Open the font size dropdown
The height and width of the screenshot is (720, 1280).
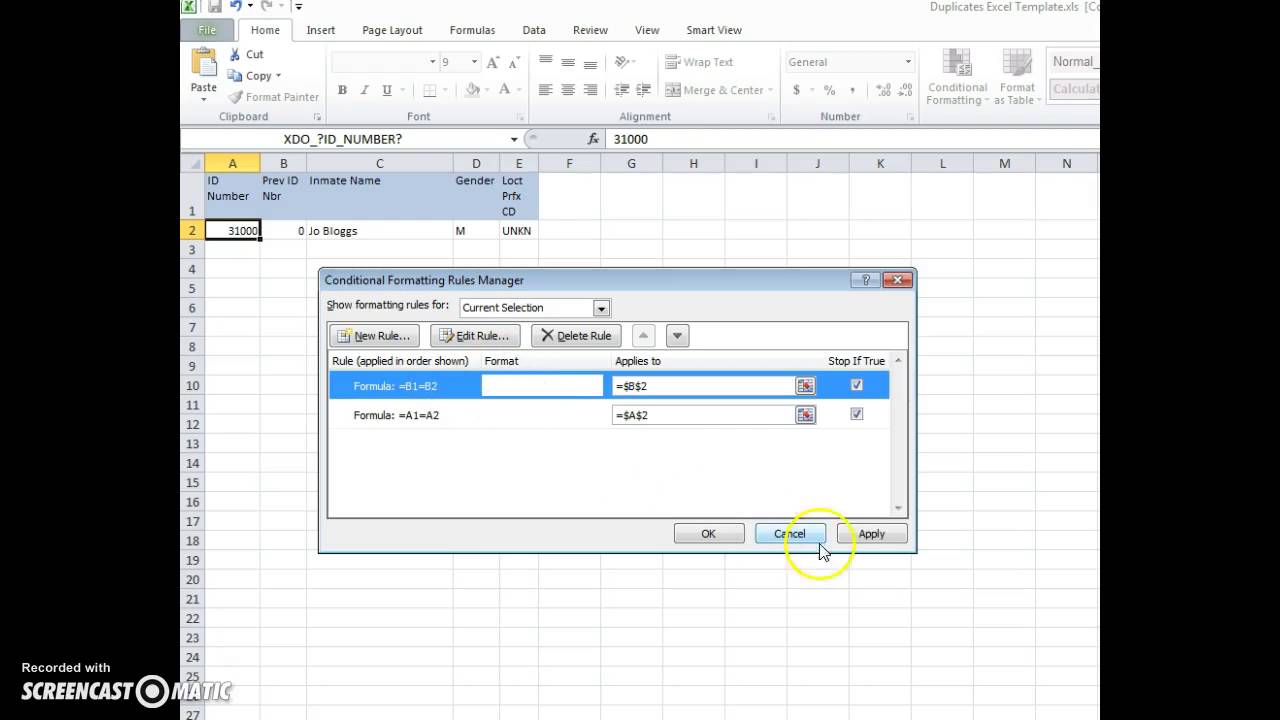474,62
